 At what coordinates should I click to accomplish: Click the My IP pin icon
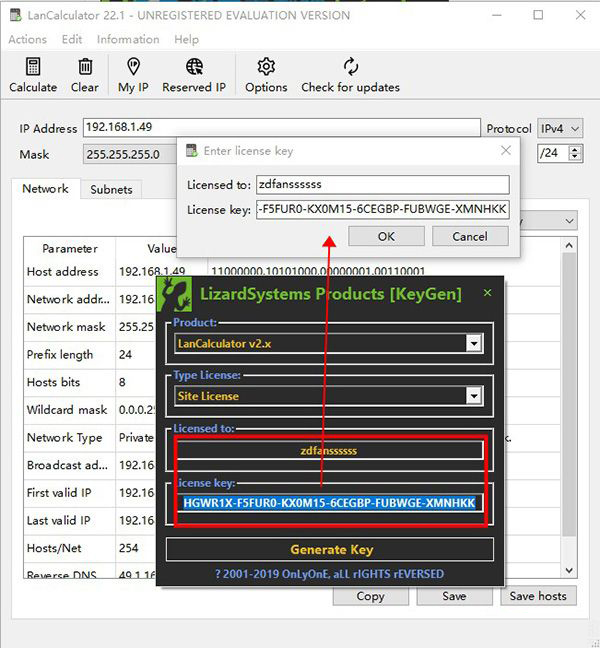point(133,67)
